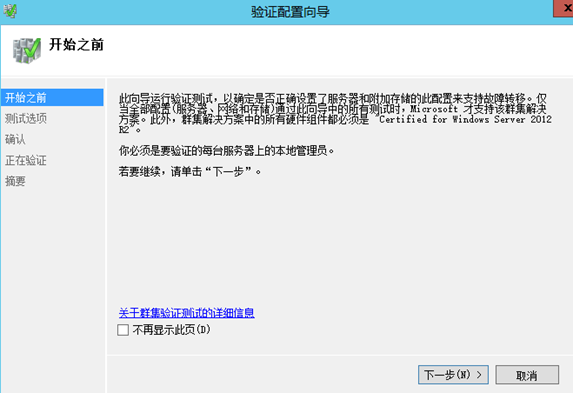Viewport: 573px width, 393px height.
Task: Select the 正在验证 step in sidebar
Action: 26,160
